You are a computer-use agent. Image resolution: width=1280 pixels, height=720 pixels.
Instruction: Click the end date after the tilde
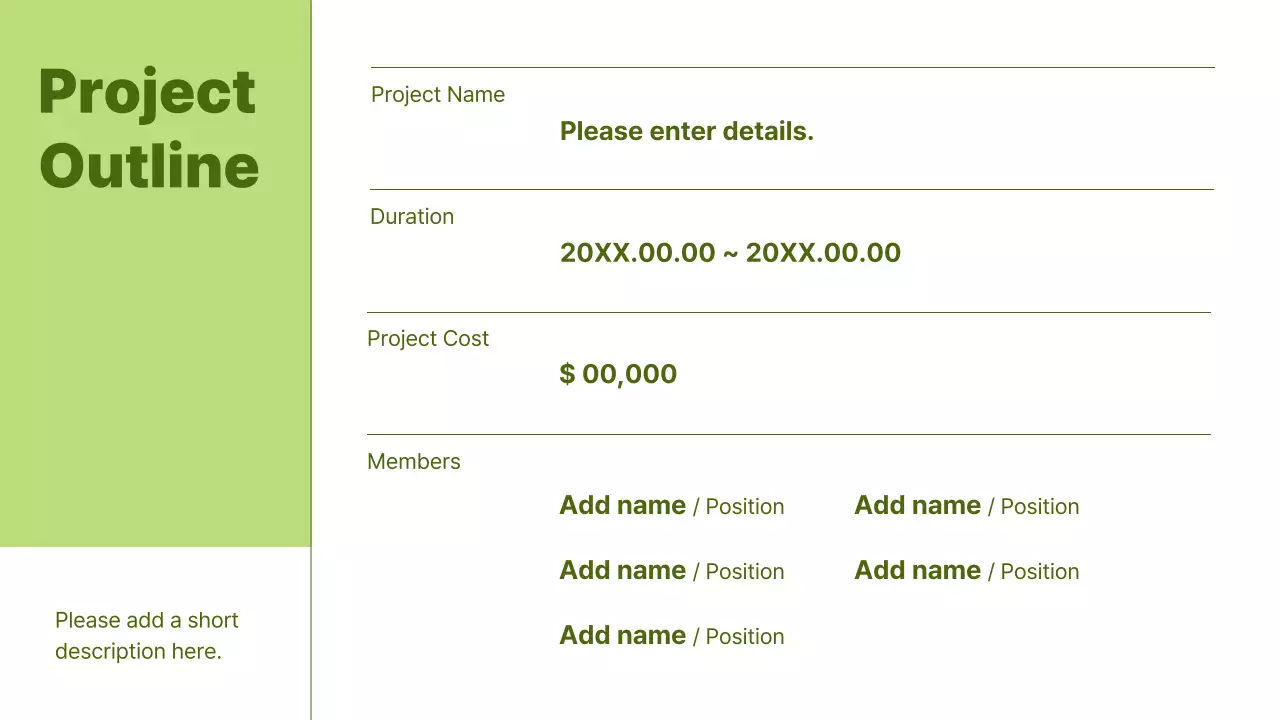point(823,253)
